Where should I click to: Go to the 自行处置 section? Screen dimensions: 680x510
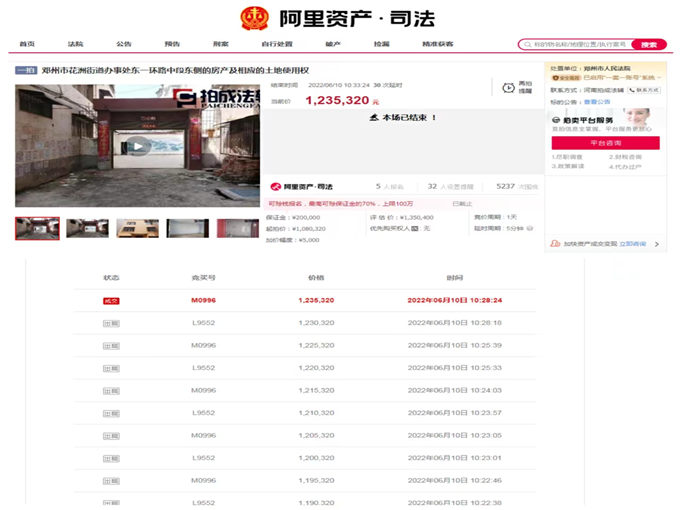(x=276, y=44)
